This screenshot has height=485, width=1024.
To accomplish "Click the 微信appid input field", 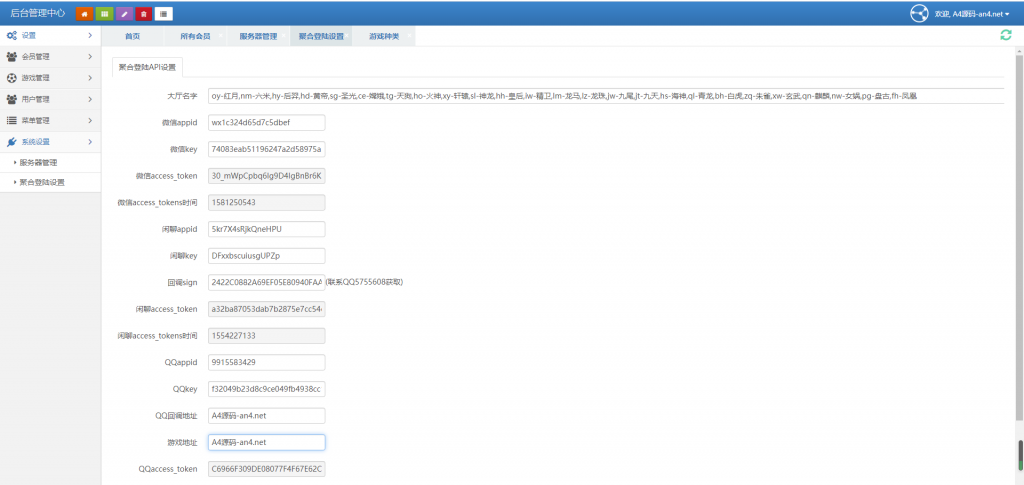I will click(266, 123).
